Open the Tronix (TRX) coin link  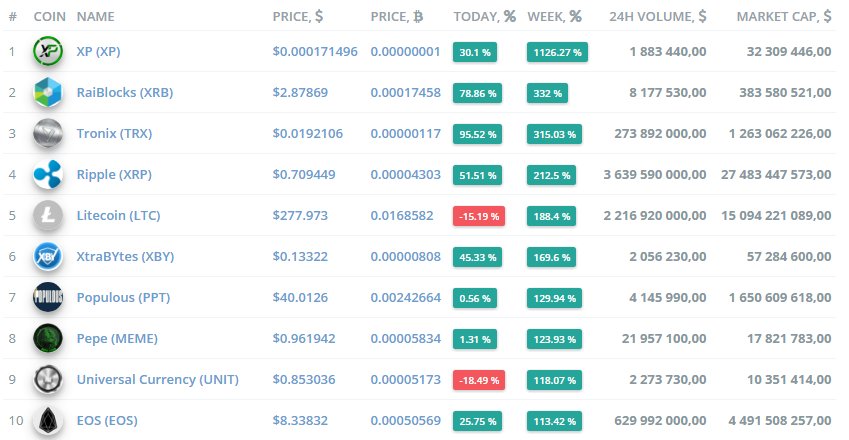click(114, 134)
